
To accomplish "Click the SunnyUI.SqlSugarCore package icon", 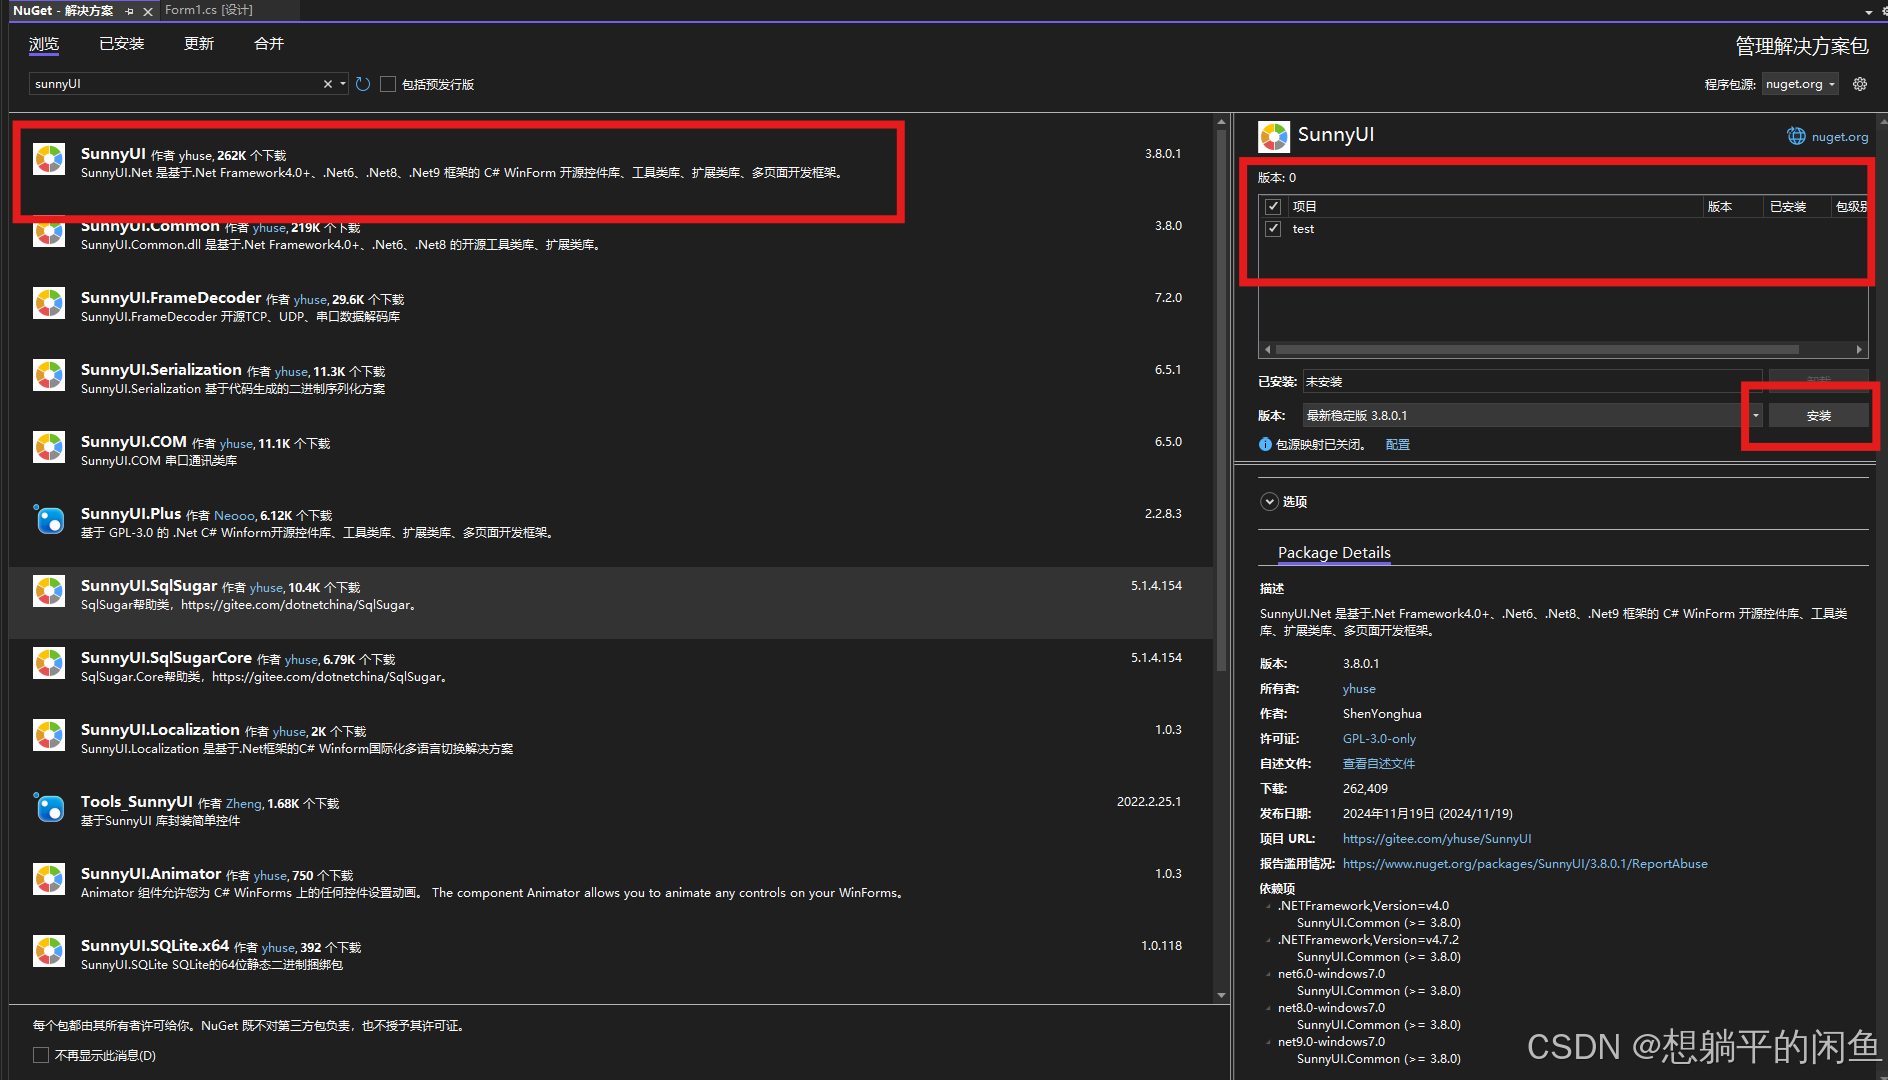I will point(49,663).
